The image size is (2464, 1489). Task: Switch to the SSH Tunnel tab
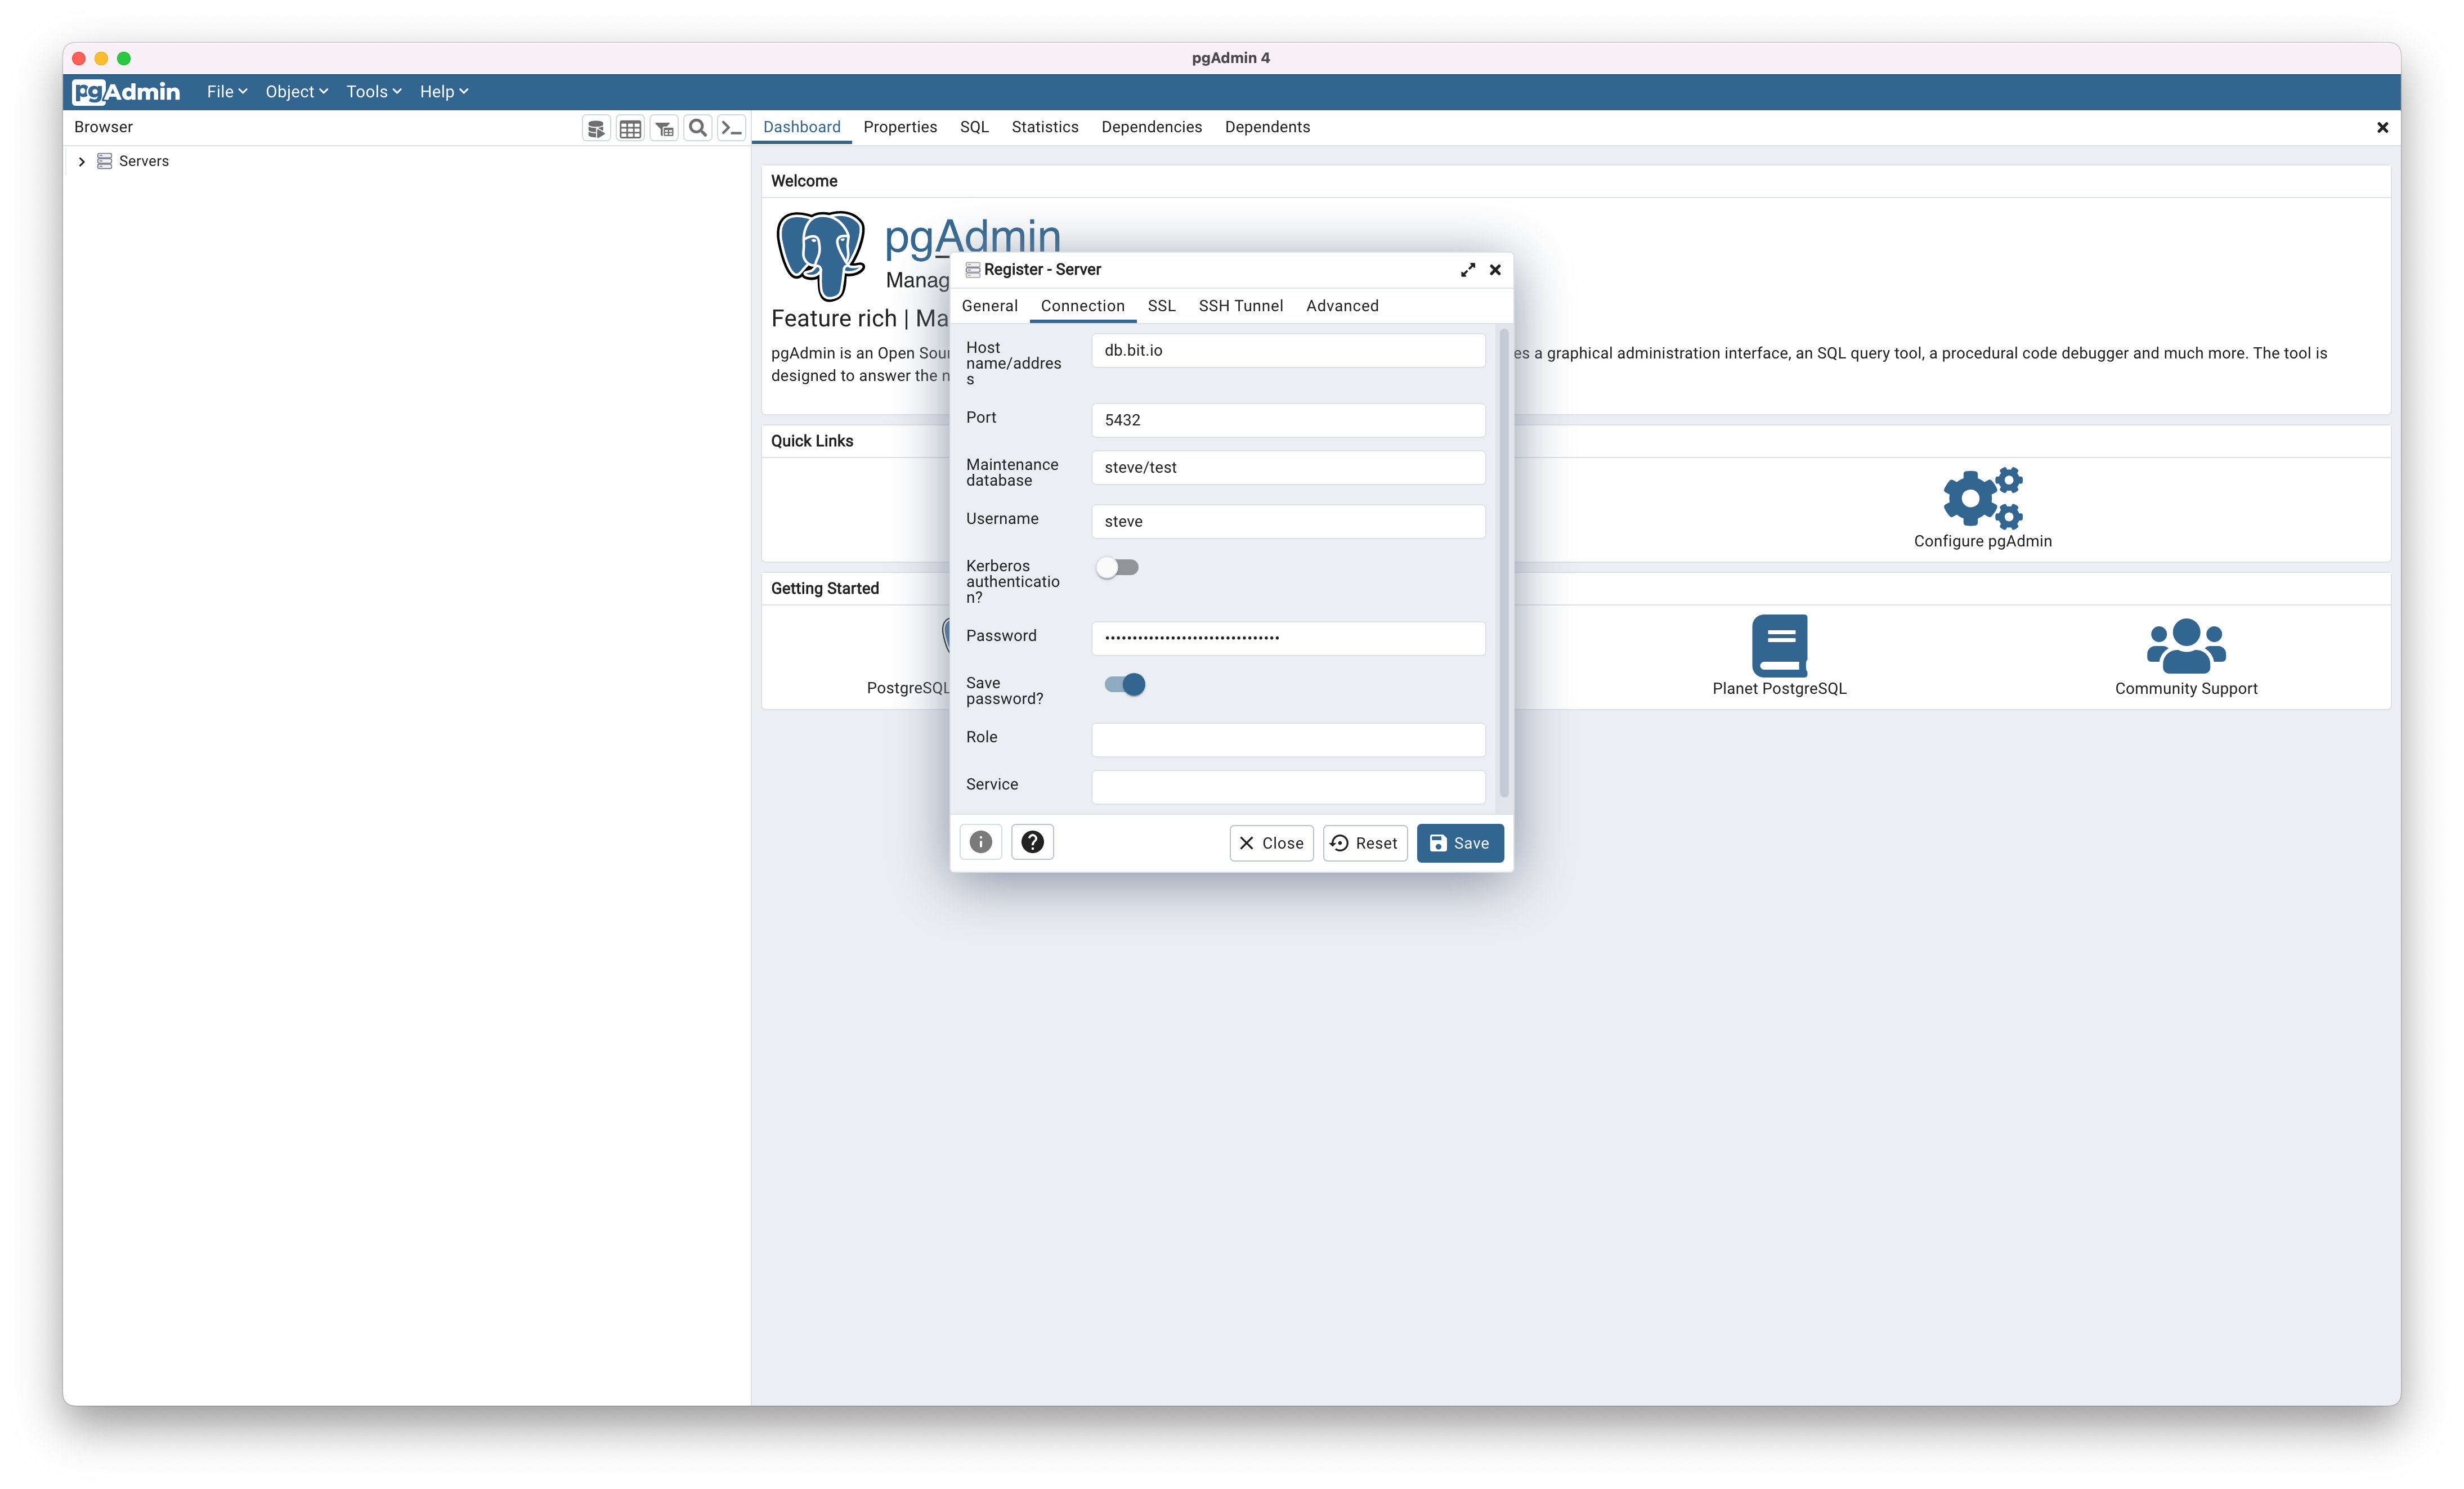(1240, 306)
